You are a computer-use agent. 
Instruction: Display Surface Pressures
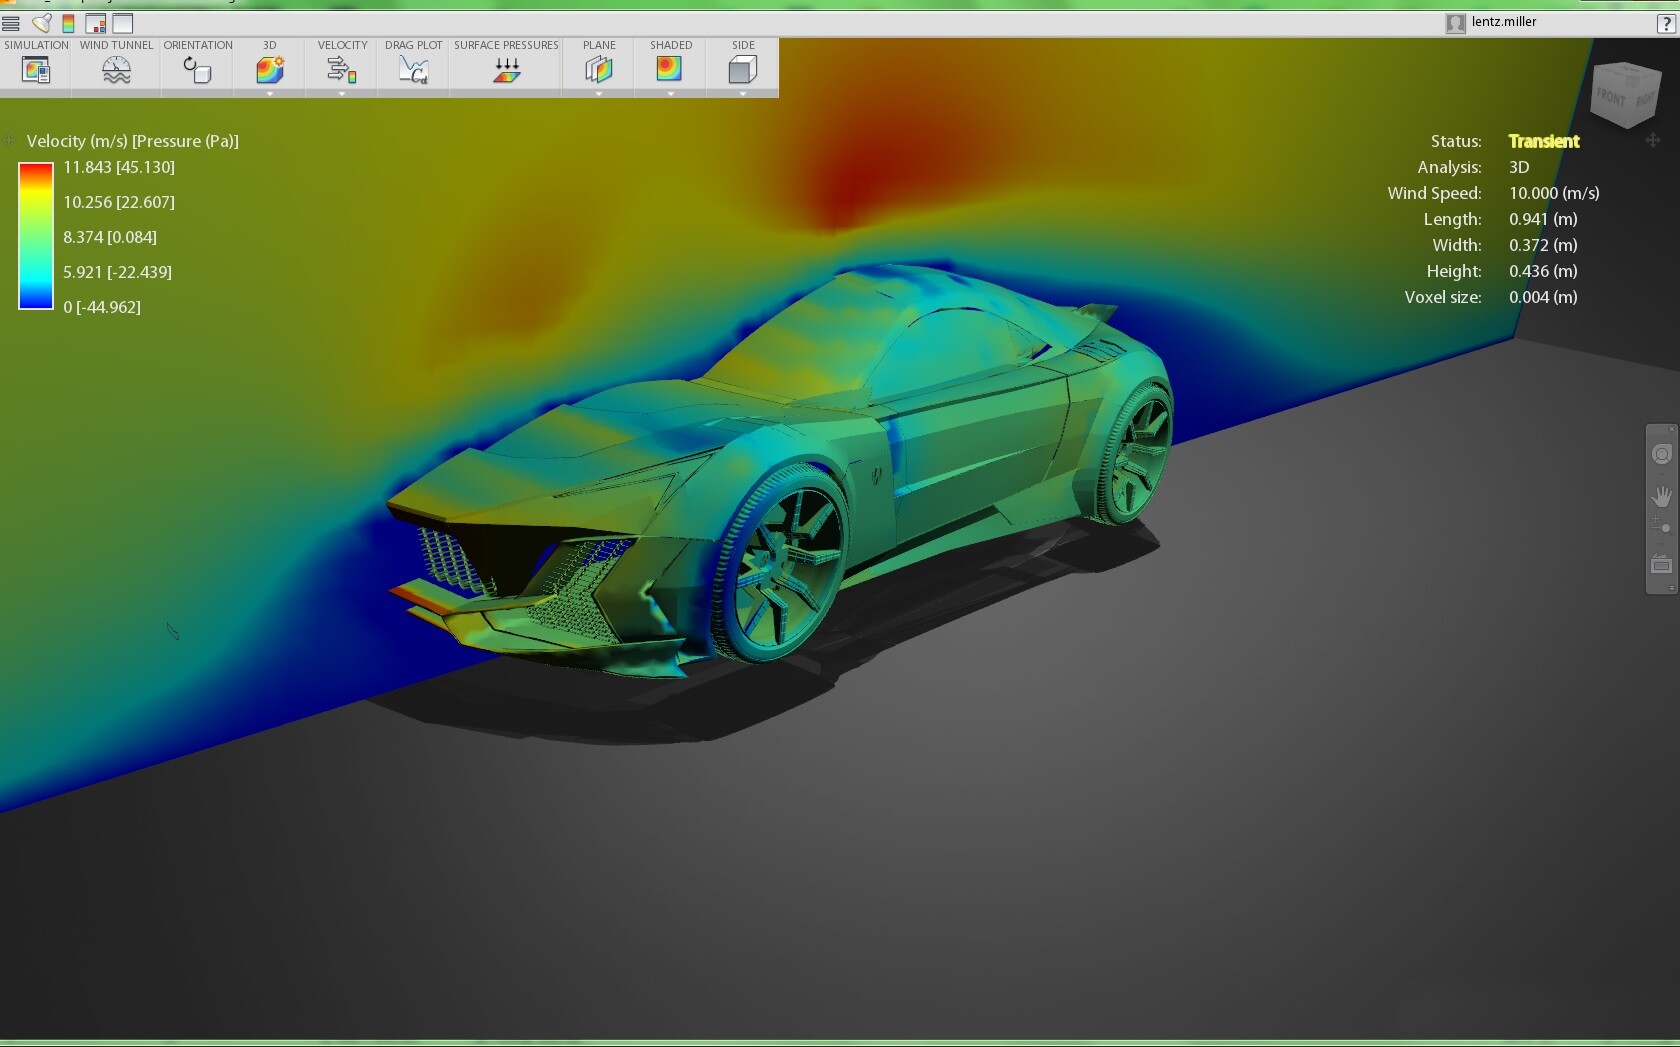click(505, 68)
